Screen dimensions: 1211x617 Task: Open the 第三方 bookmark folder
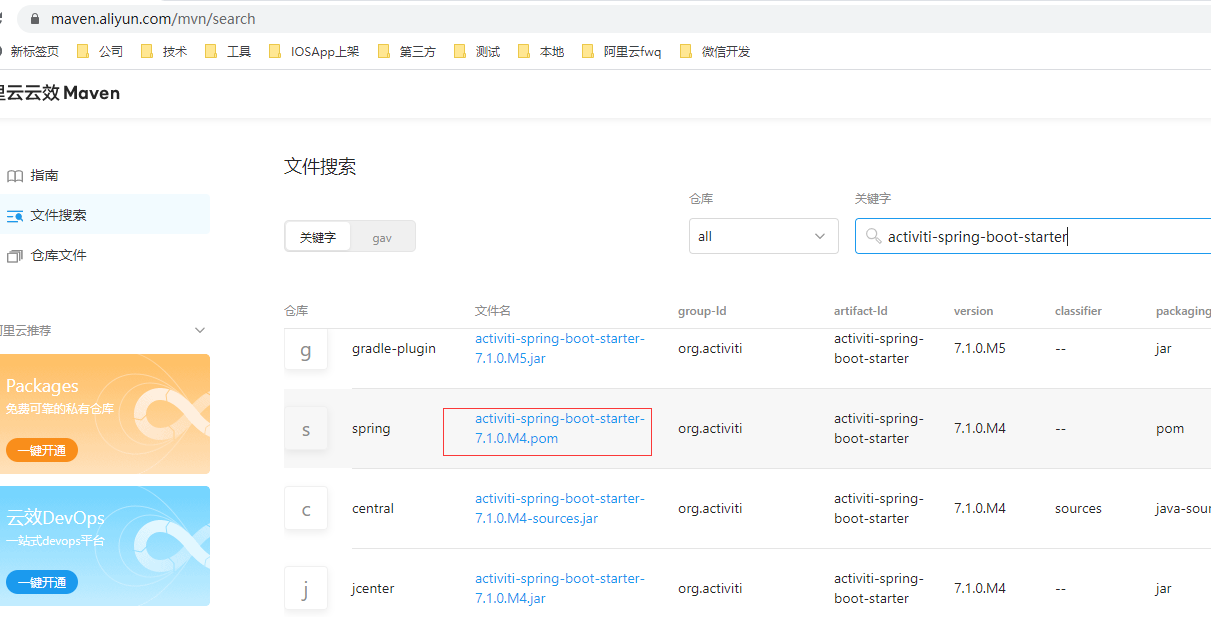406,51
